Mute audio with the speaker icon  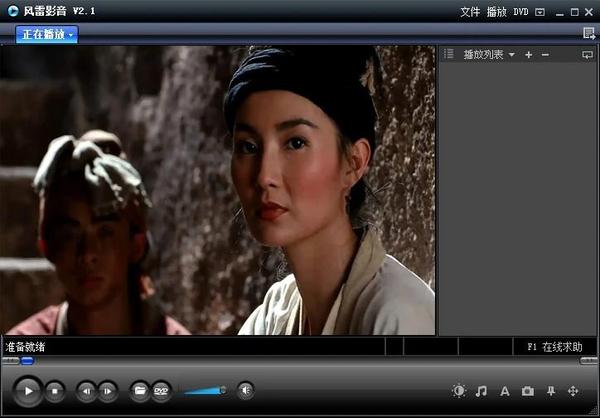pos(245,390)
